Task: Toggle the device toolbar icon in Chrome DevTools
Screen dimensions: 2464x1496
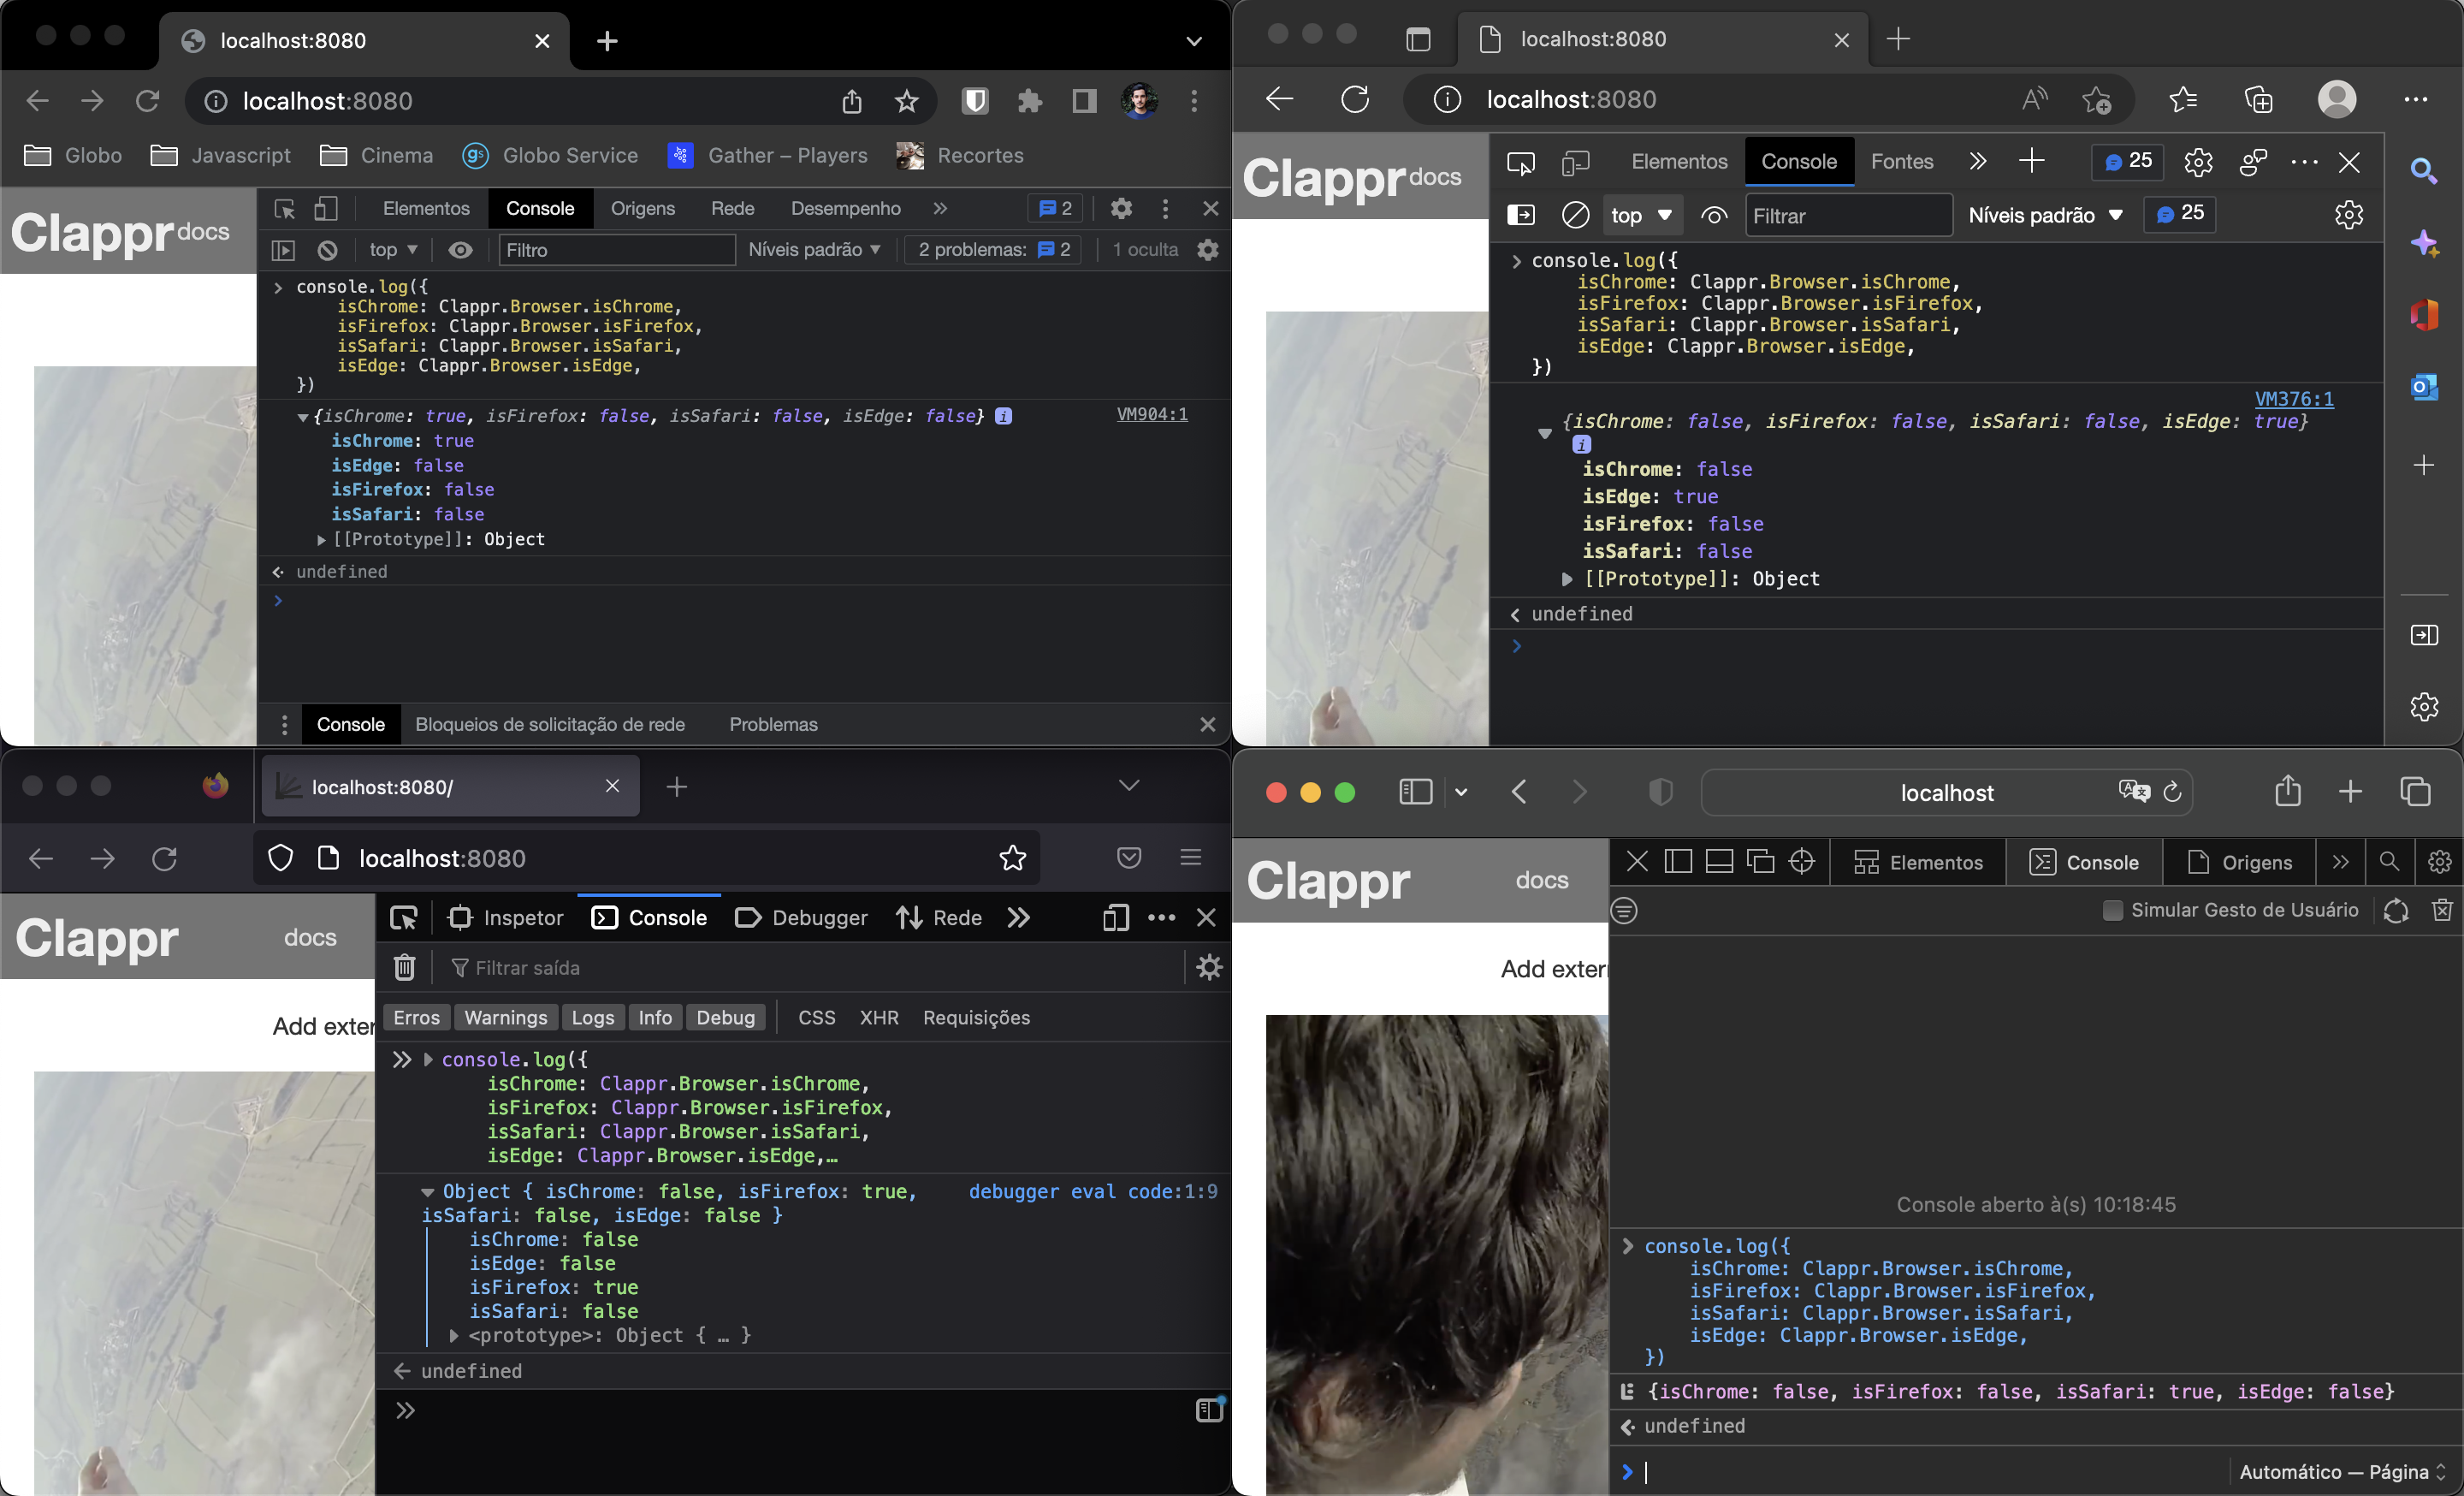Action: point(325,208)
